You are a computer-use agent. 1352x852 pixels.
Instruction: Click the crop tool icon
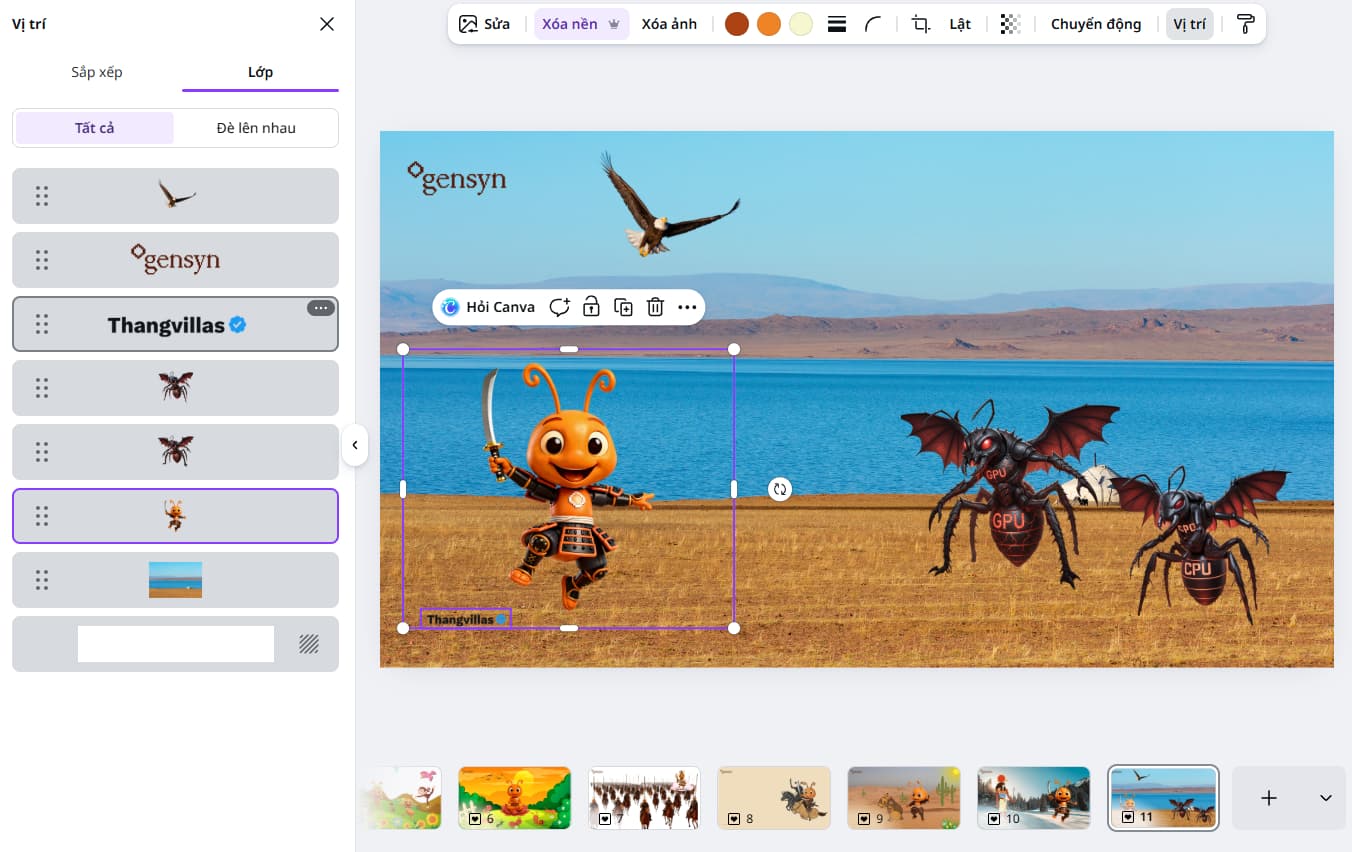tap(920, 24)
